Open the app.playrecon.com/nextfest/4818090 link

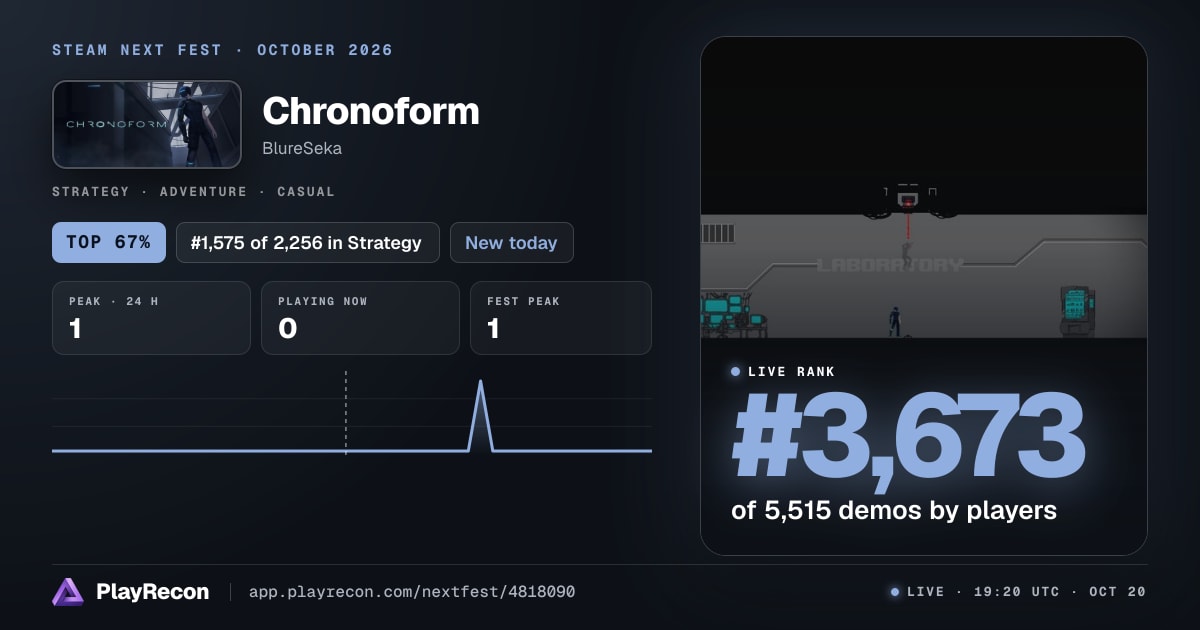pyautogui.click(x=411, y=592)
